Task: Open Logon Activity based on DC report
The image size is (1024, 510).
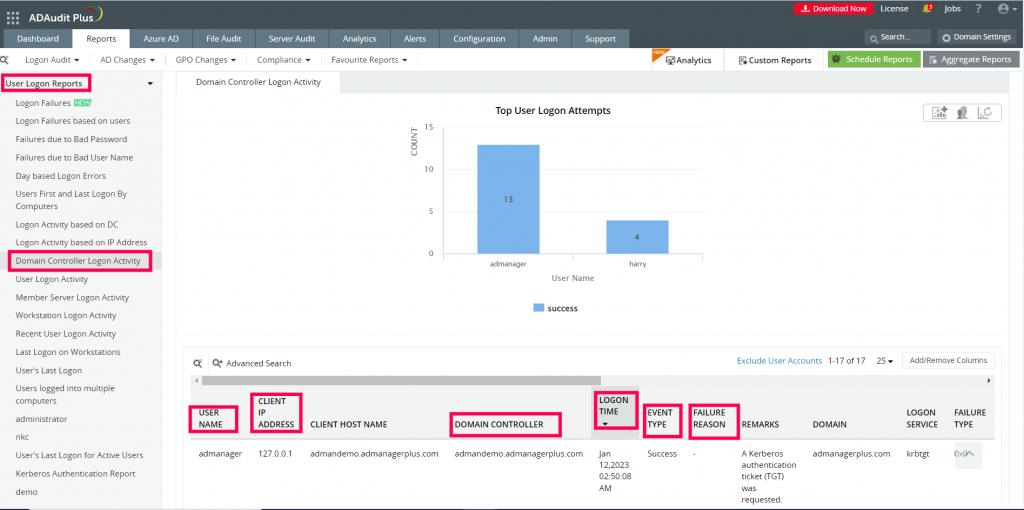Action: (x=67, y=224)
